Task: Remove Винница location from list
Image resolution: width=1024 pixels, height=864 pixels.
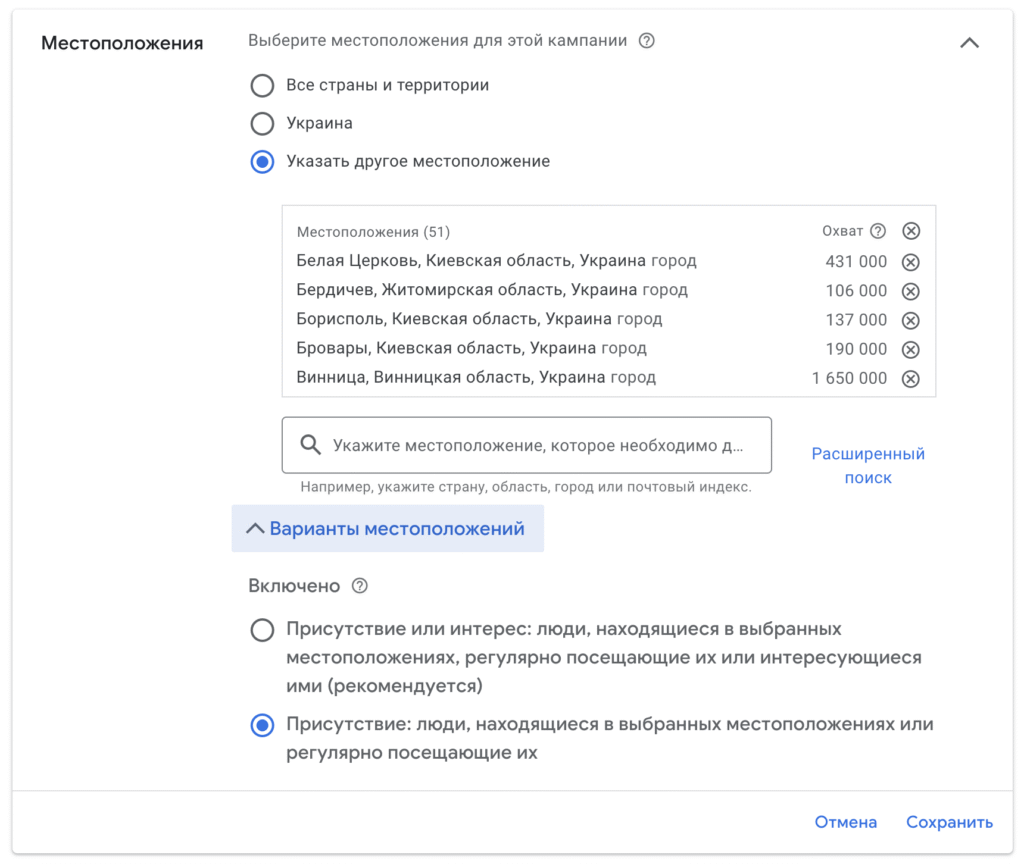Action: (911, 378)
